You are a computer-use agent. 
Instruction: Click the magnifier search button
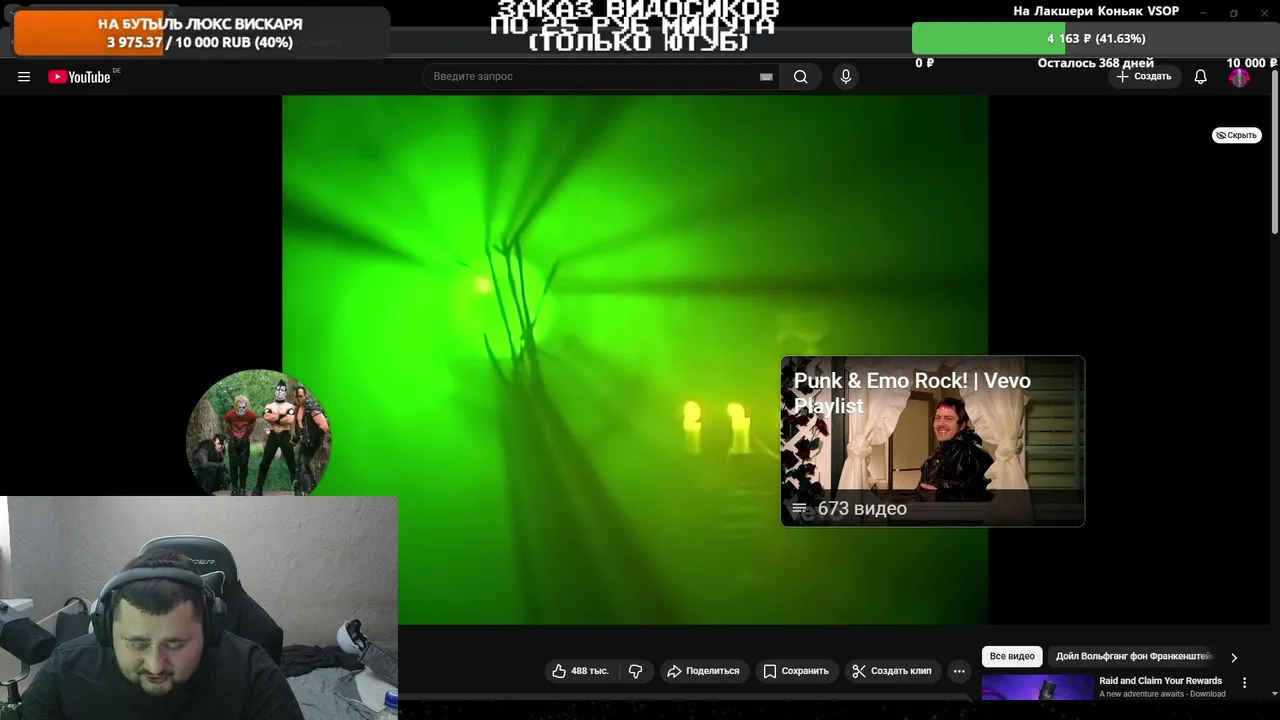point(800,77)
